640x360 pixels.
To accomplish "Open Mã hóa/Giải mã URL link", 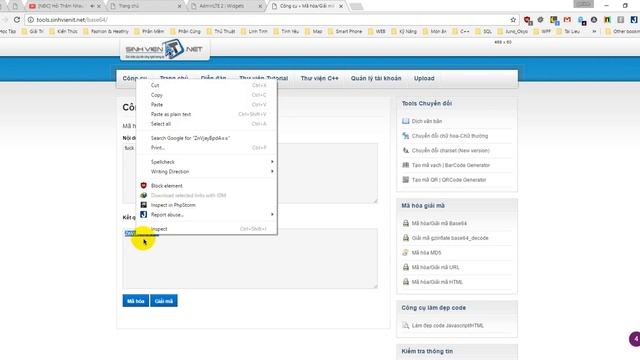I will tap(436, 267).
